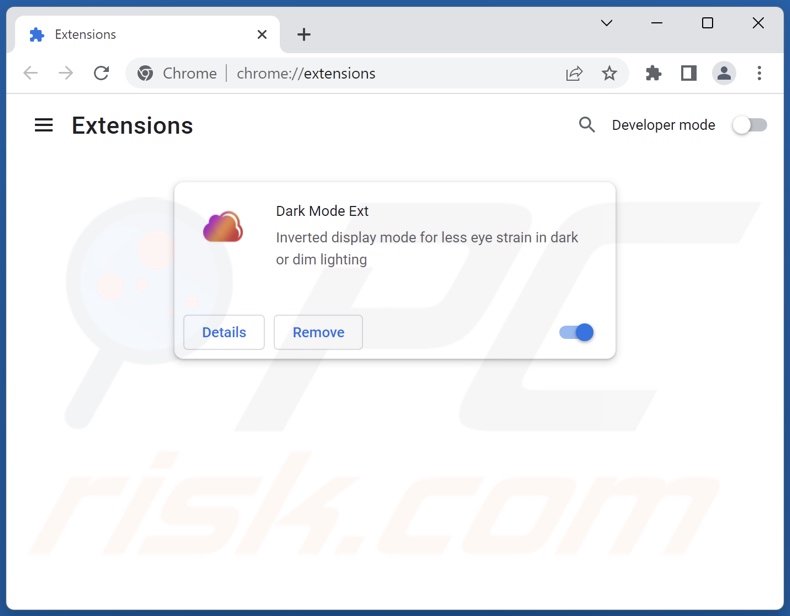This screenshot has height=616, width=790.
Task: Share this page using the share icon
Action: [574, 74]
